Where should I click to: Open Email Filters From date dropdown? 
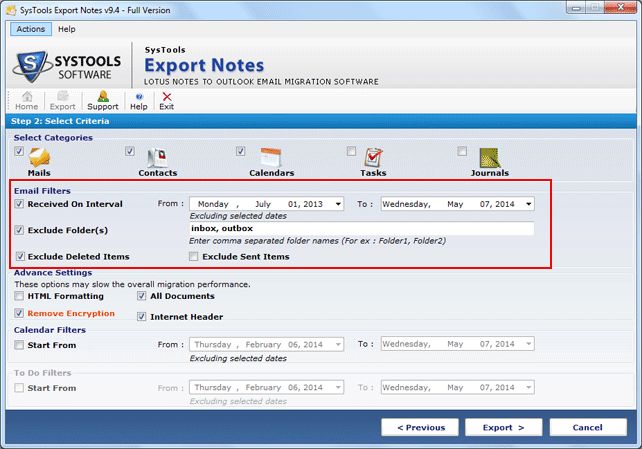click(338, 204)
